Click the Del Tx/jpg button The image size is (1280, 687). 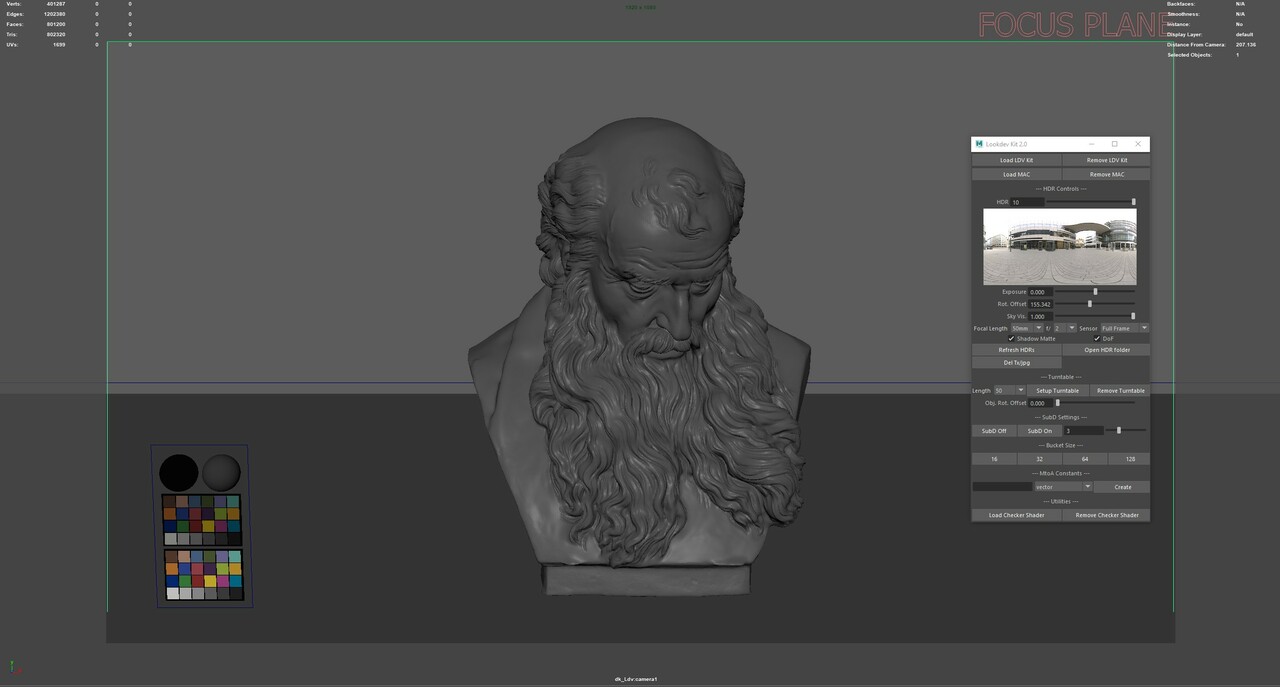[1016, 363]
